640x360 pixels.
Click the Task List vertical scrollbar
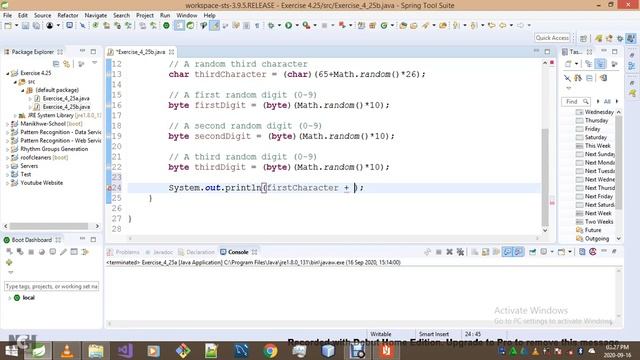[619, 163]
